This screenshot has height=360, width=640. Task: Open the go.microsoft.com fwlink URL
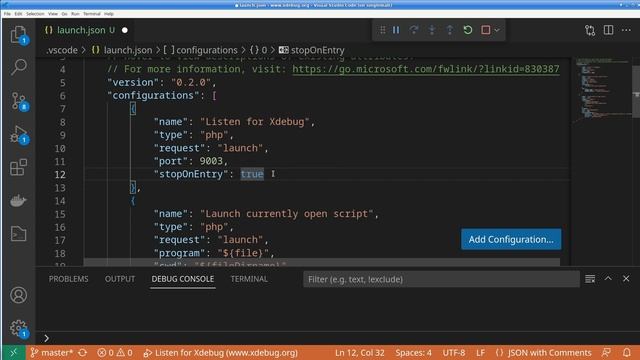(426, 69)
